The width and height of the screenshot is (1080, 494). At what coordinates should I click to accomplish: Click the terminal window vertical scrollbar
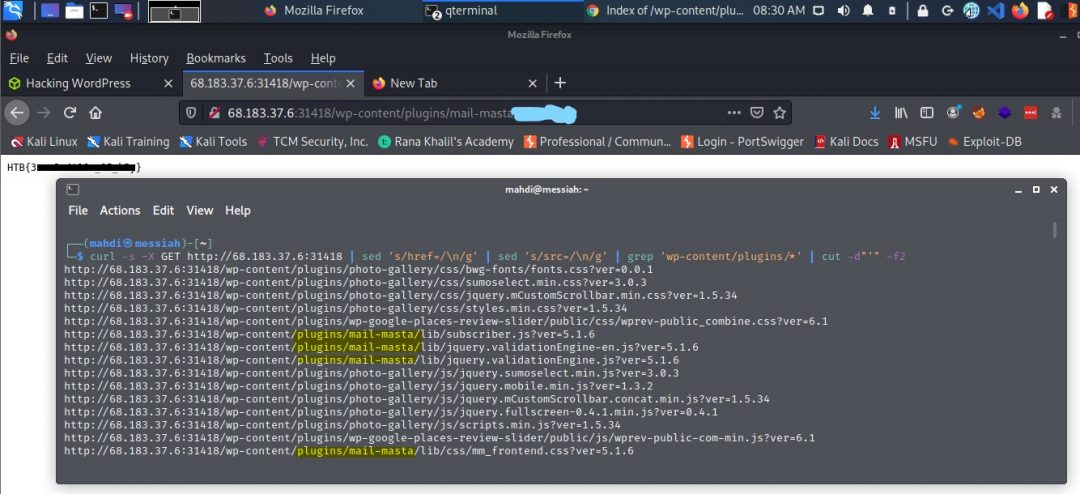(x=1055, y=230)
